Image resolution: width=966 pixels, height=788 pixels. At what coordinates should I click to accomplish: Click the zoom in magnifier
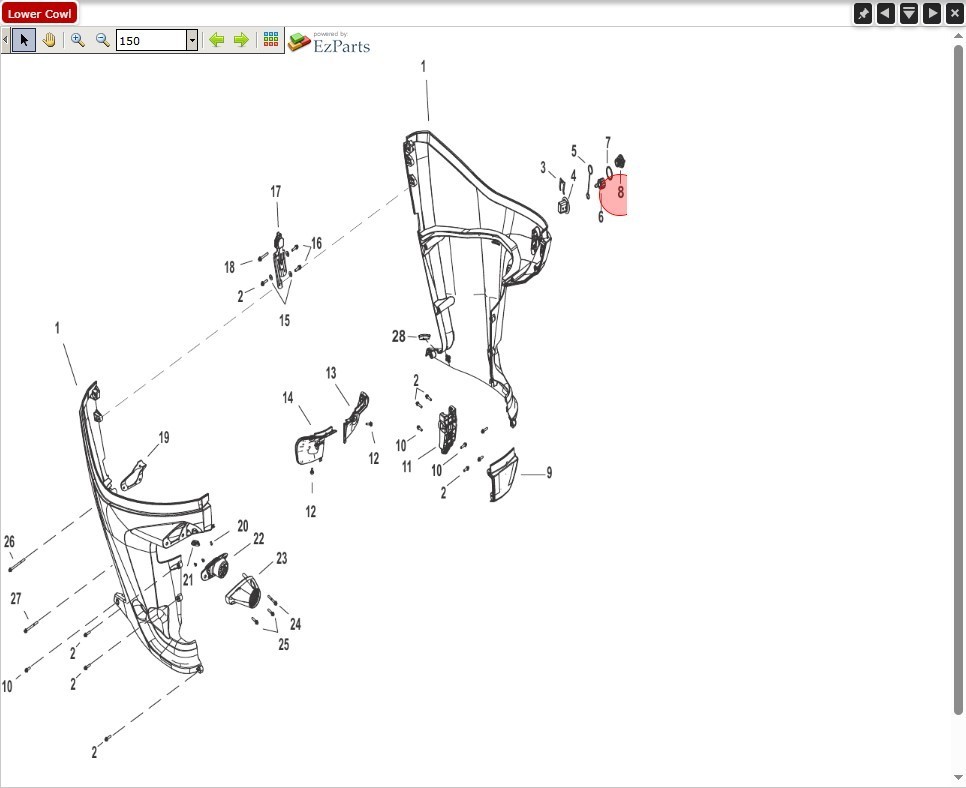click(x=78, y=40)
